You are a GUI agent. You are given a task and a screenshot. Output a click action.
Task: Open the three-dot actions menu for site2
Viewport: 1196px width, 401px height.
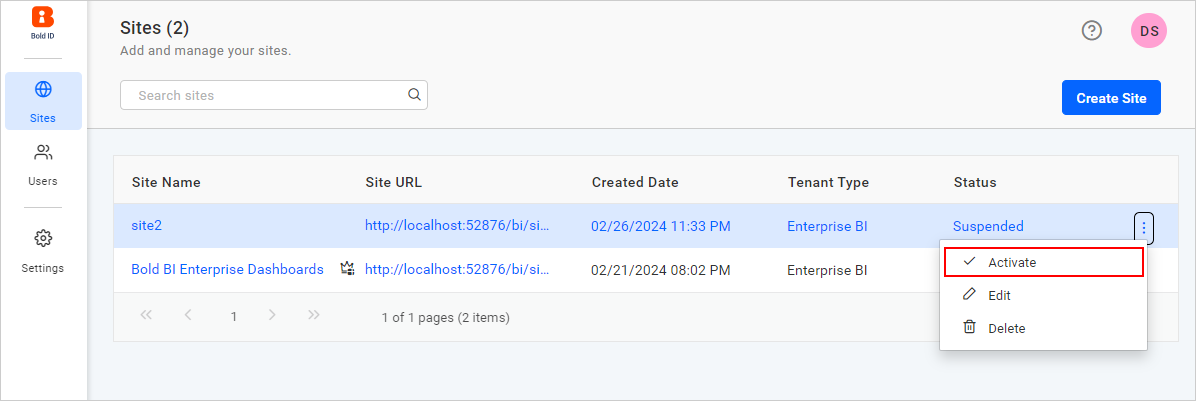click(1144, 228)
